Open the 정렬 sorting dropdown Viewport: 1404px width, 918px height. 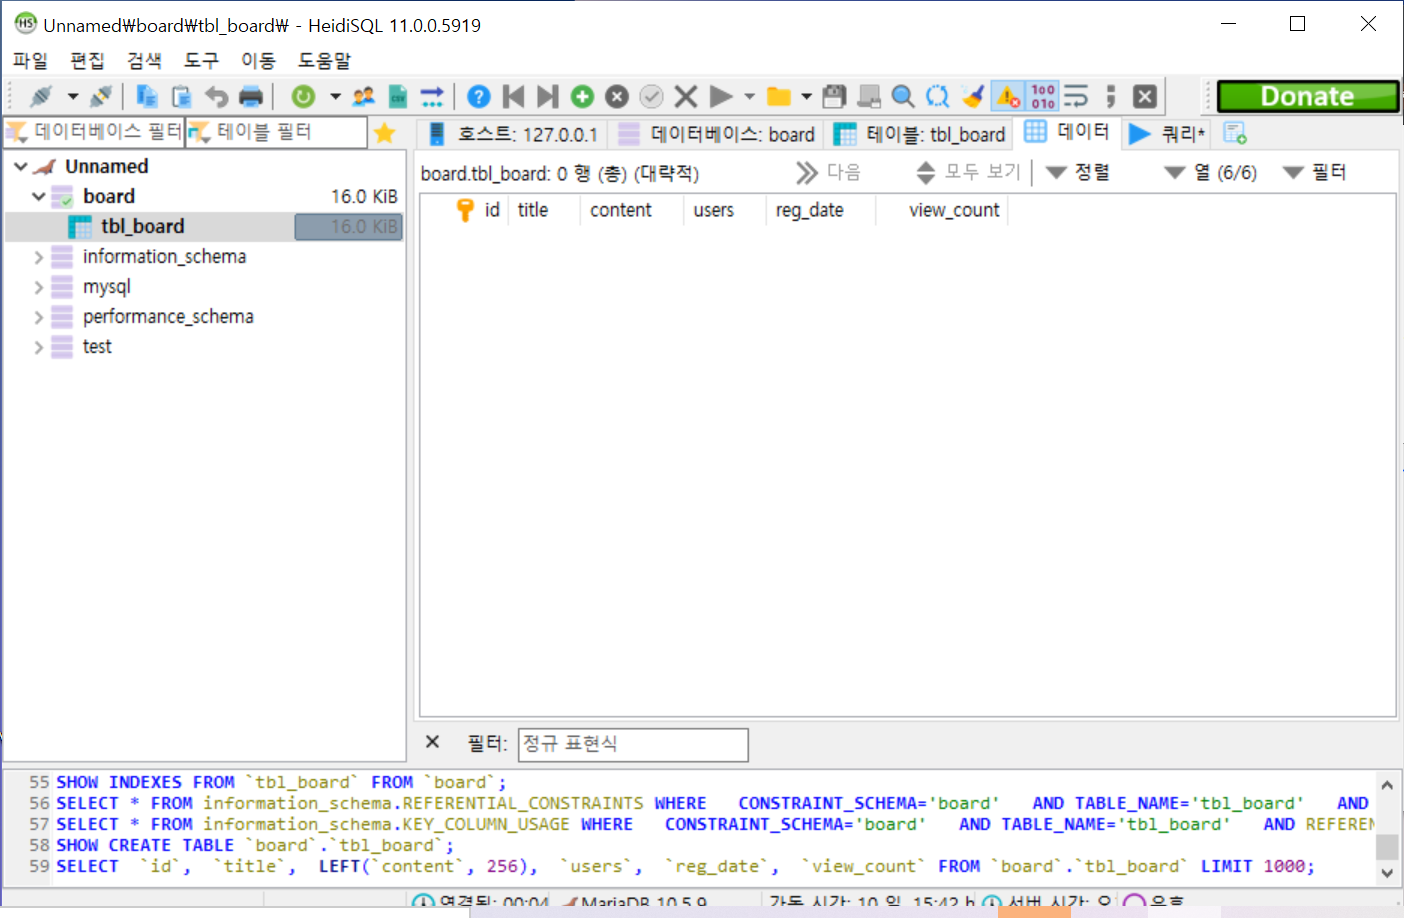(x=1078, y=173)
